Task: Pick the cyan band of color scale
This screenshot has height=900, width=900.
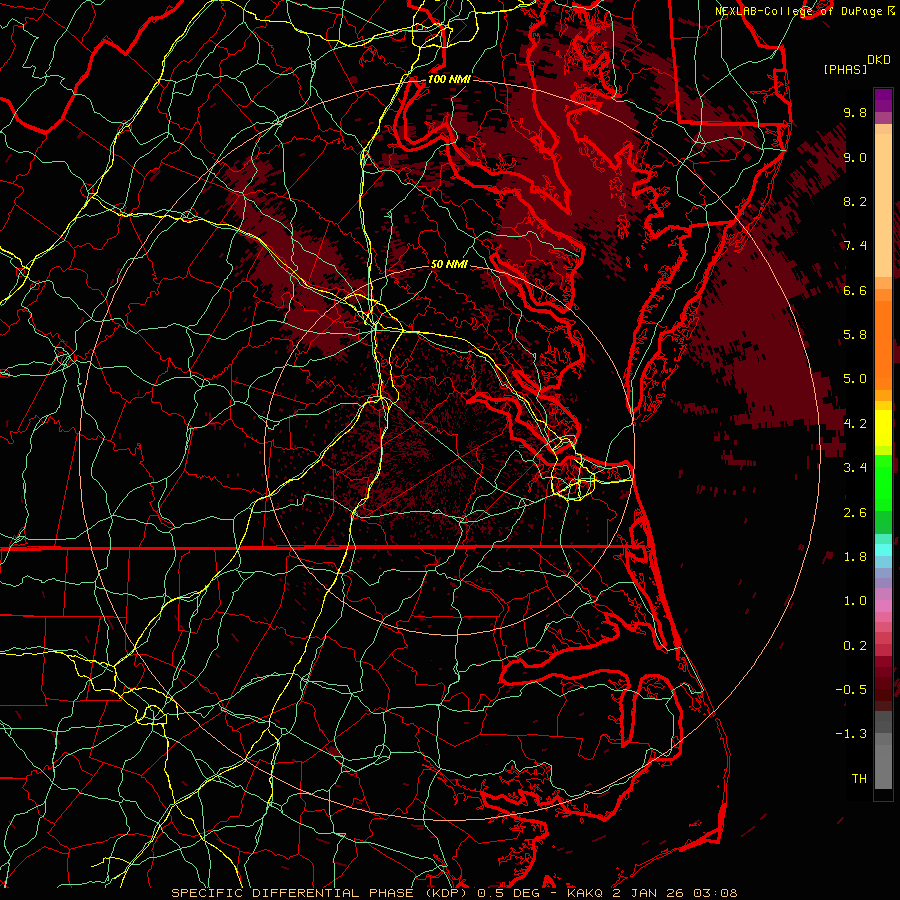Action: [x=883, y=550]
